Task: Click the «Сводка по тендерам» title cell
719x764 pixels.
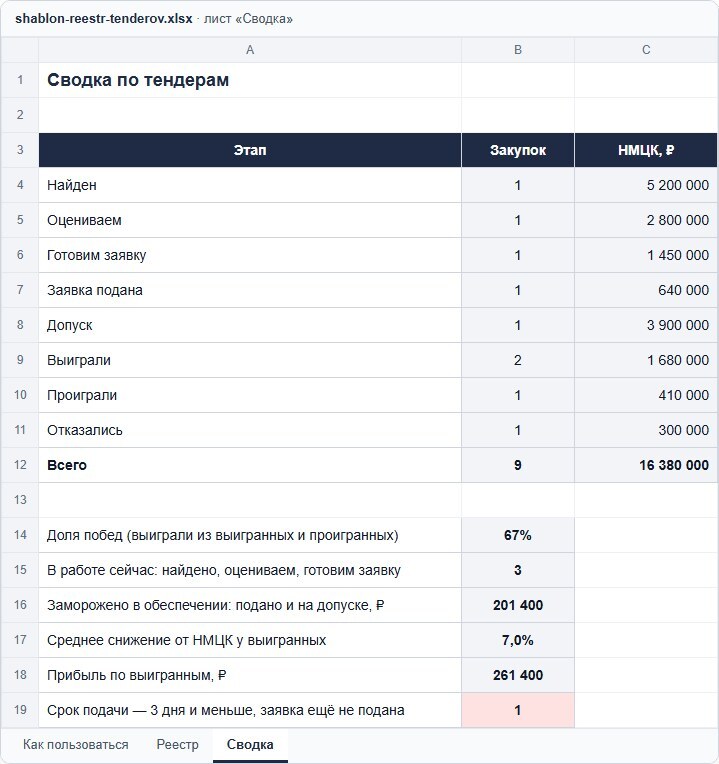Action: [x=250, y=80]
